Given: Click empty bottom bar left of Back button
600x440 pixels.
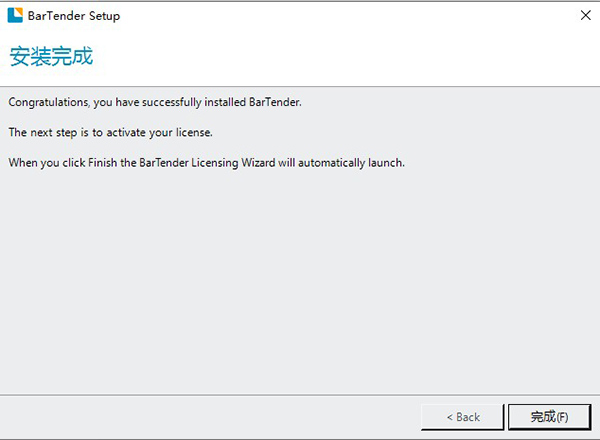Looking at the screenshot, I should [200, 416].
